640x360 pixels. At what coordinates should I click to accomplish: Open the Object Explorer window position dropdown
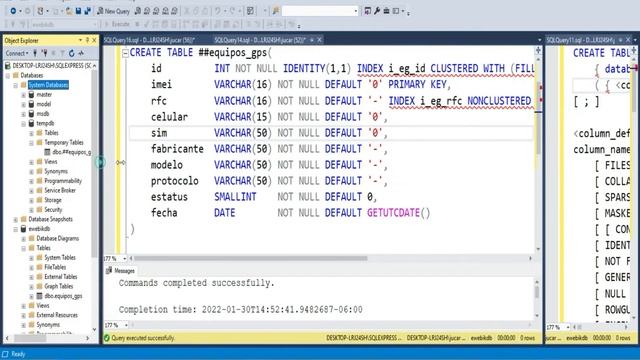80,40
